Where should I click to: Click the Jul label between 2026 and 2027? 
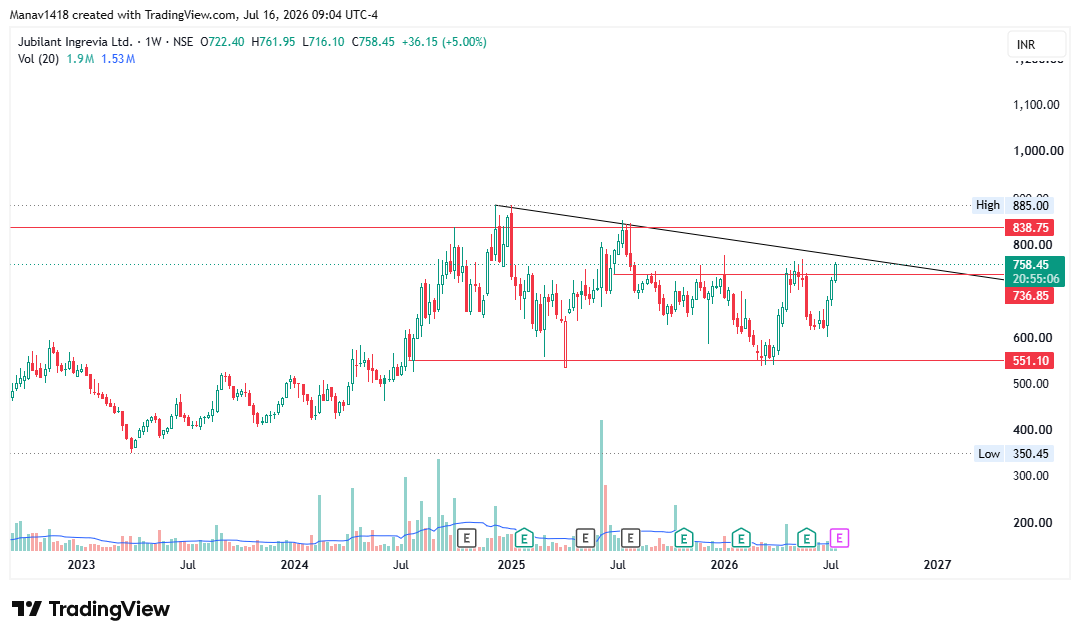coord(831,565)
